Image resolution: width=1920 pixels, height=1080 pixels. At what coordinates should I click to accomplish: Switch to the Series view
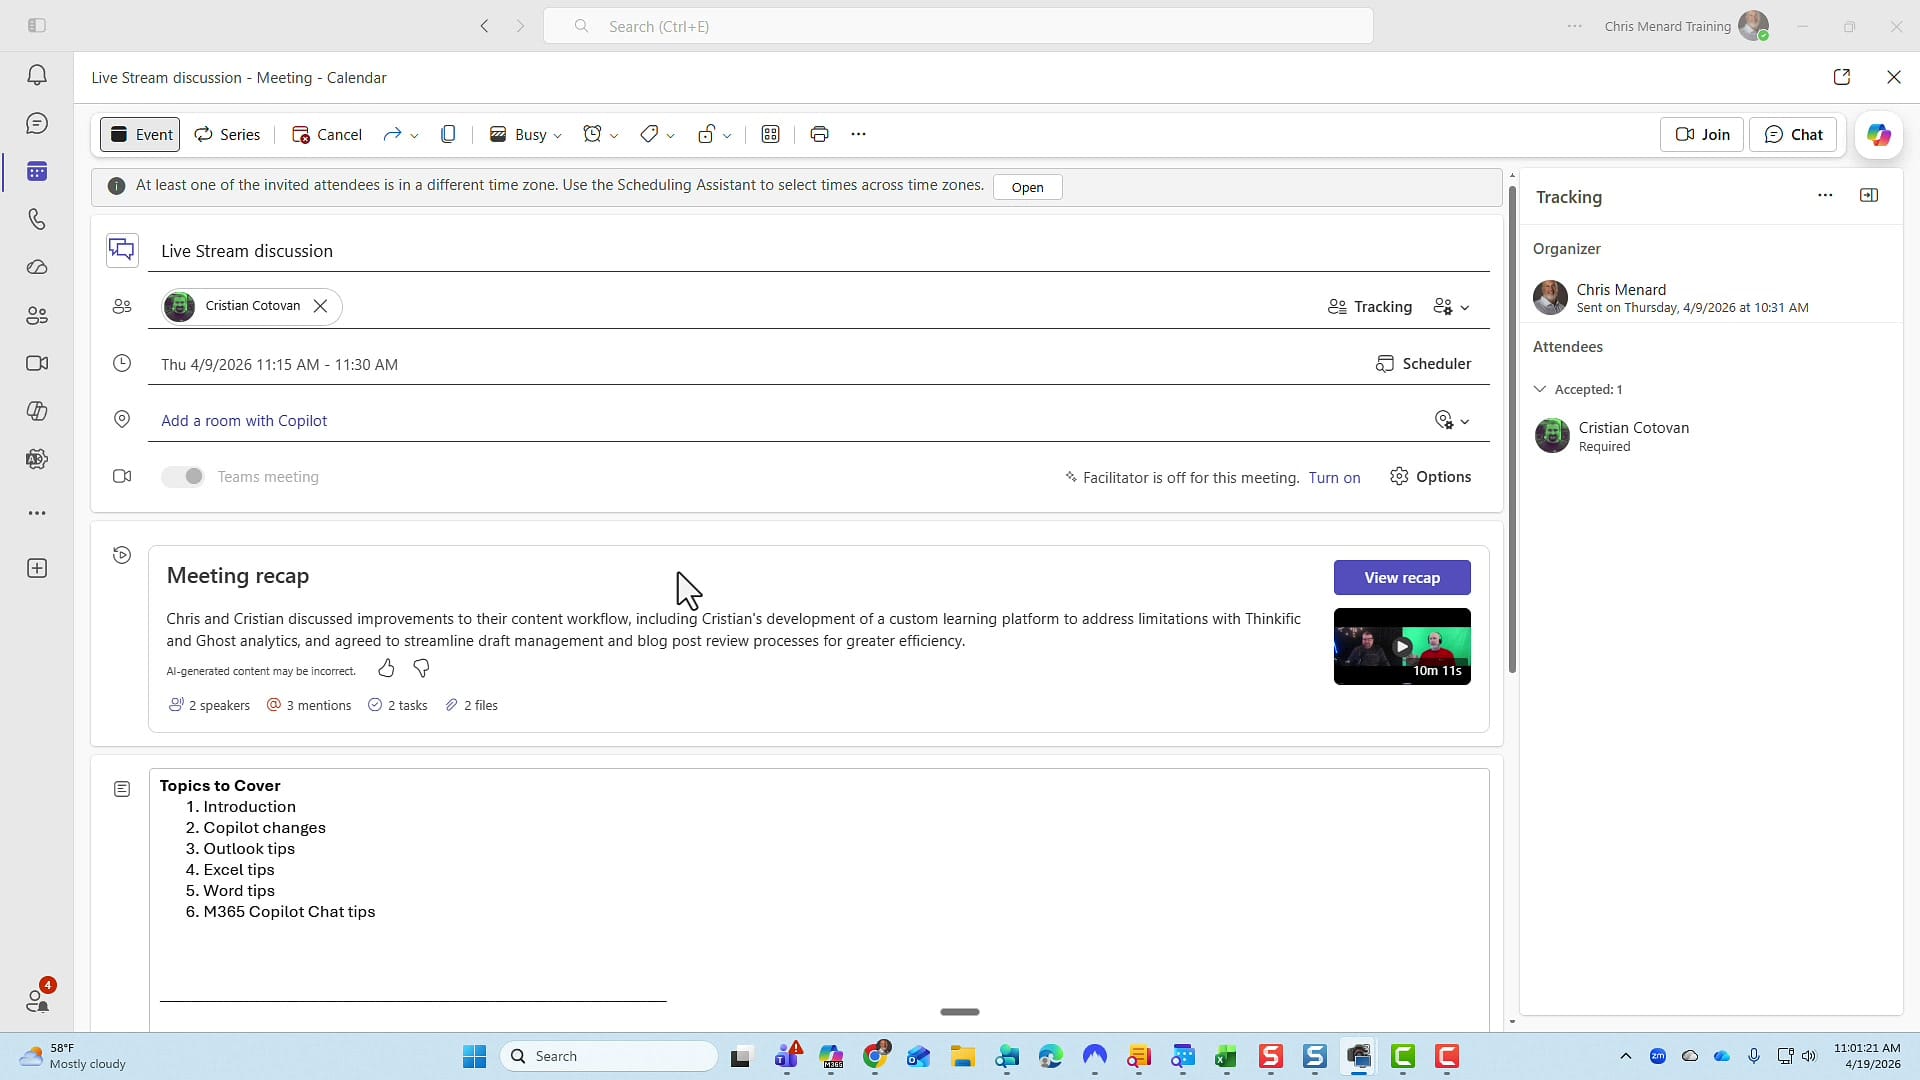tap(226, 134)
